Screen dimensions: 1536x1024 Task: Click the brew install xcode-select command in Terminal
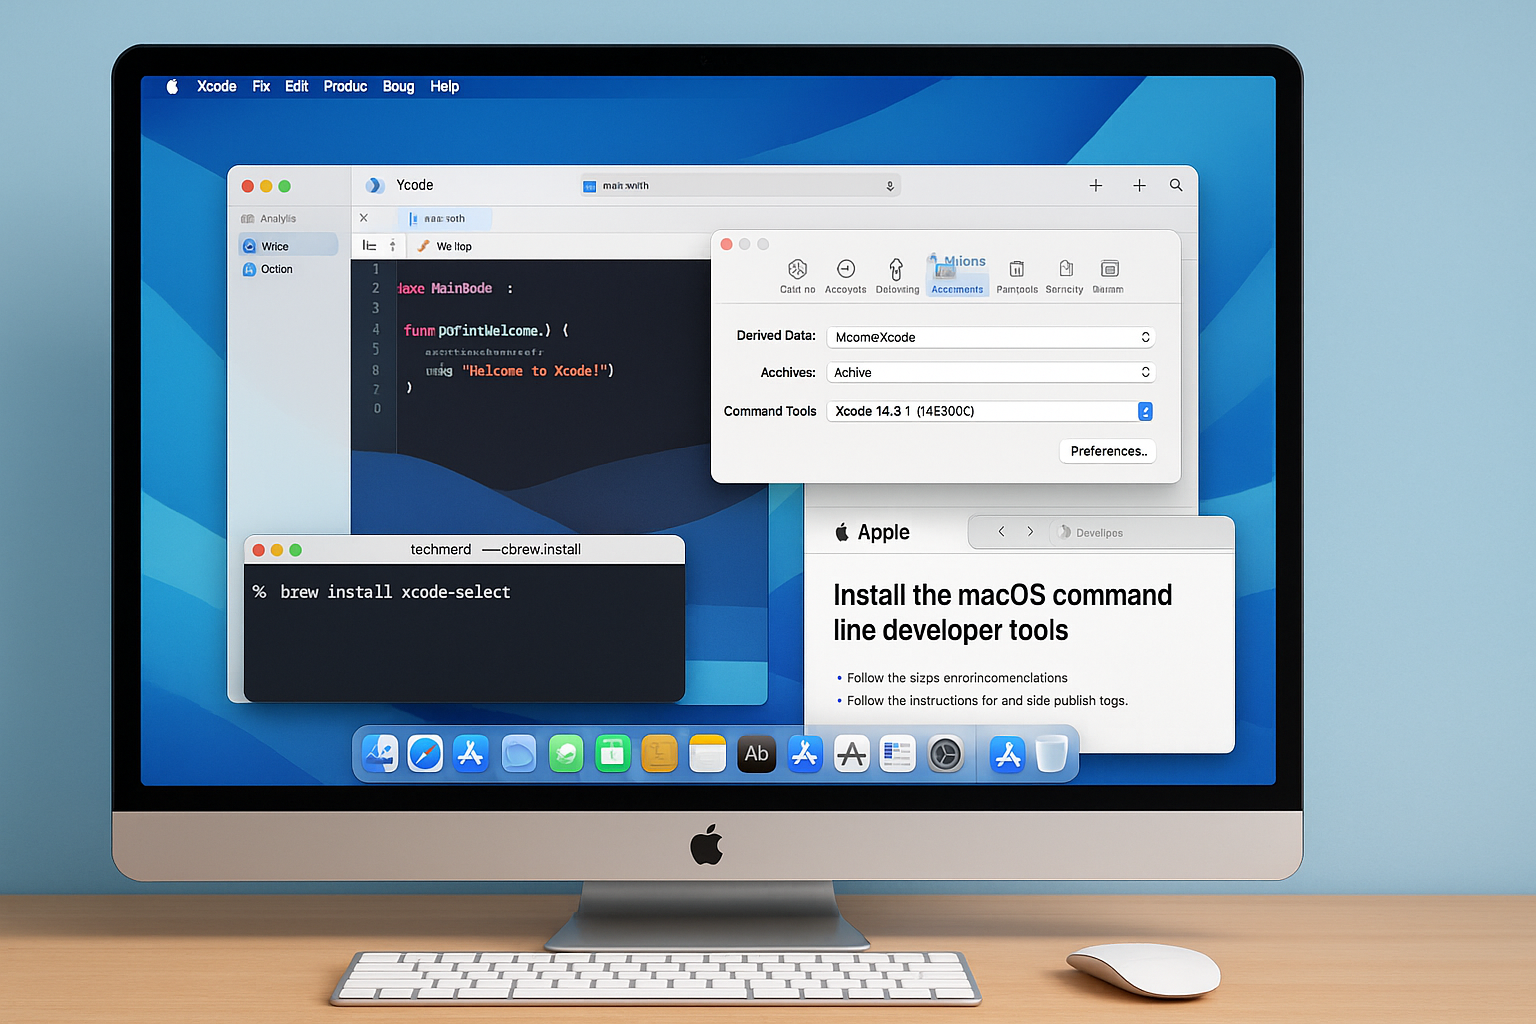click(x=395, y=592)
